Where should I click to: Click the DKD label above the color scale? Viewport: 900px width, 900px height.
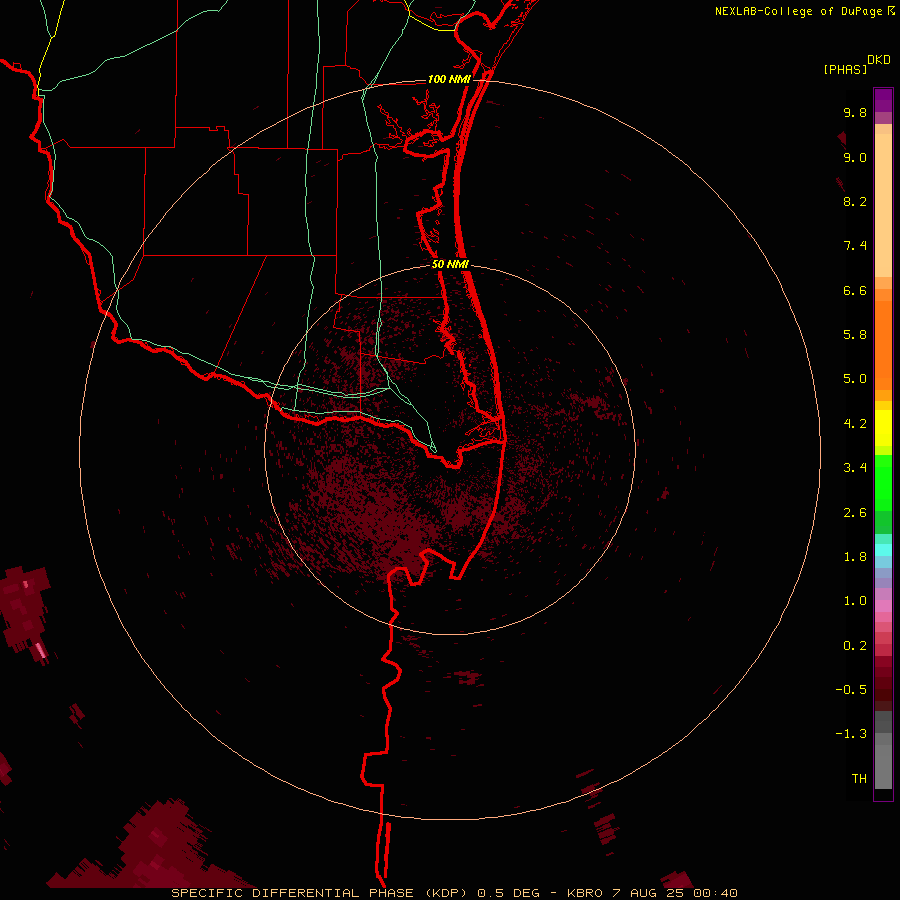(879, 60)
